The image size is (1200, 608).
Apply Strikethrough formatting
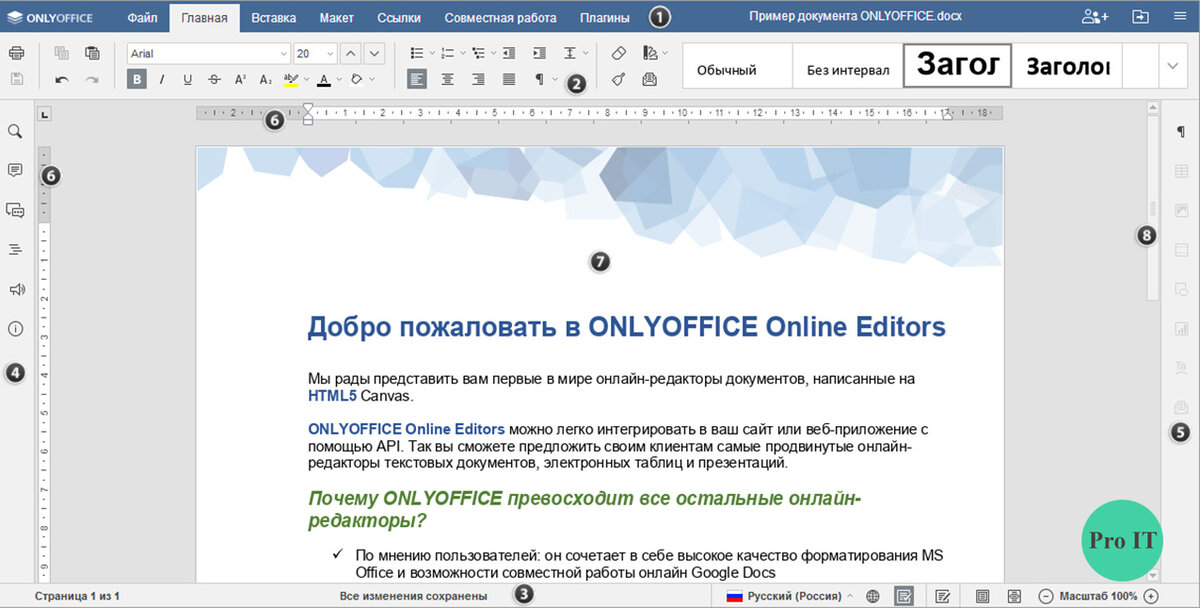tap(214, 79)
